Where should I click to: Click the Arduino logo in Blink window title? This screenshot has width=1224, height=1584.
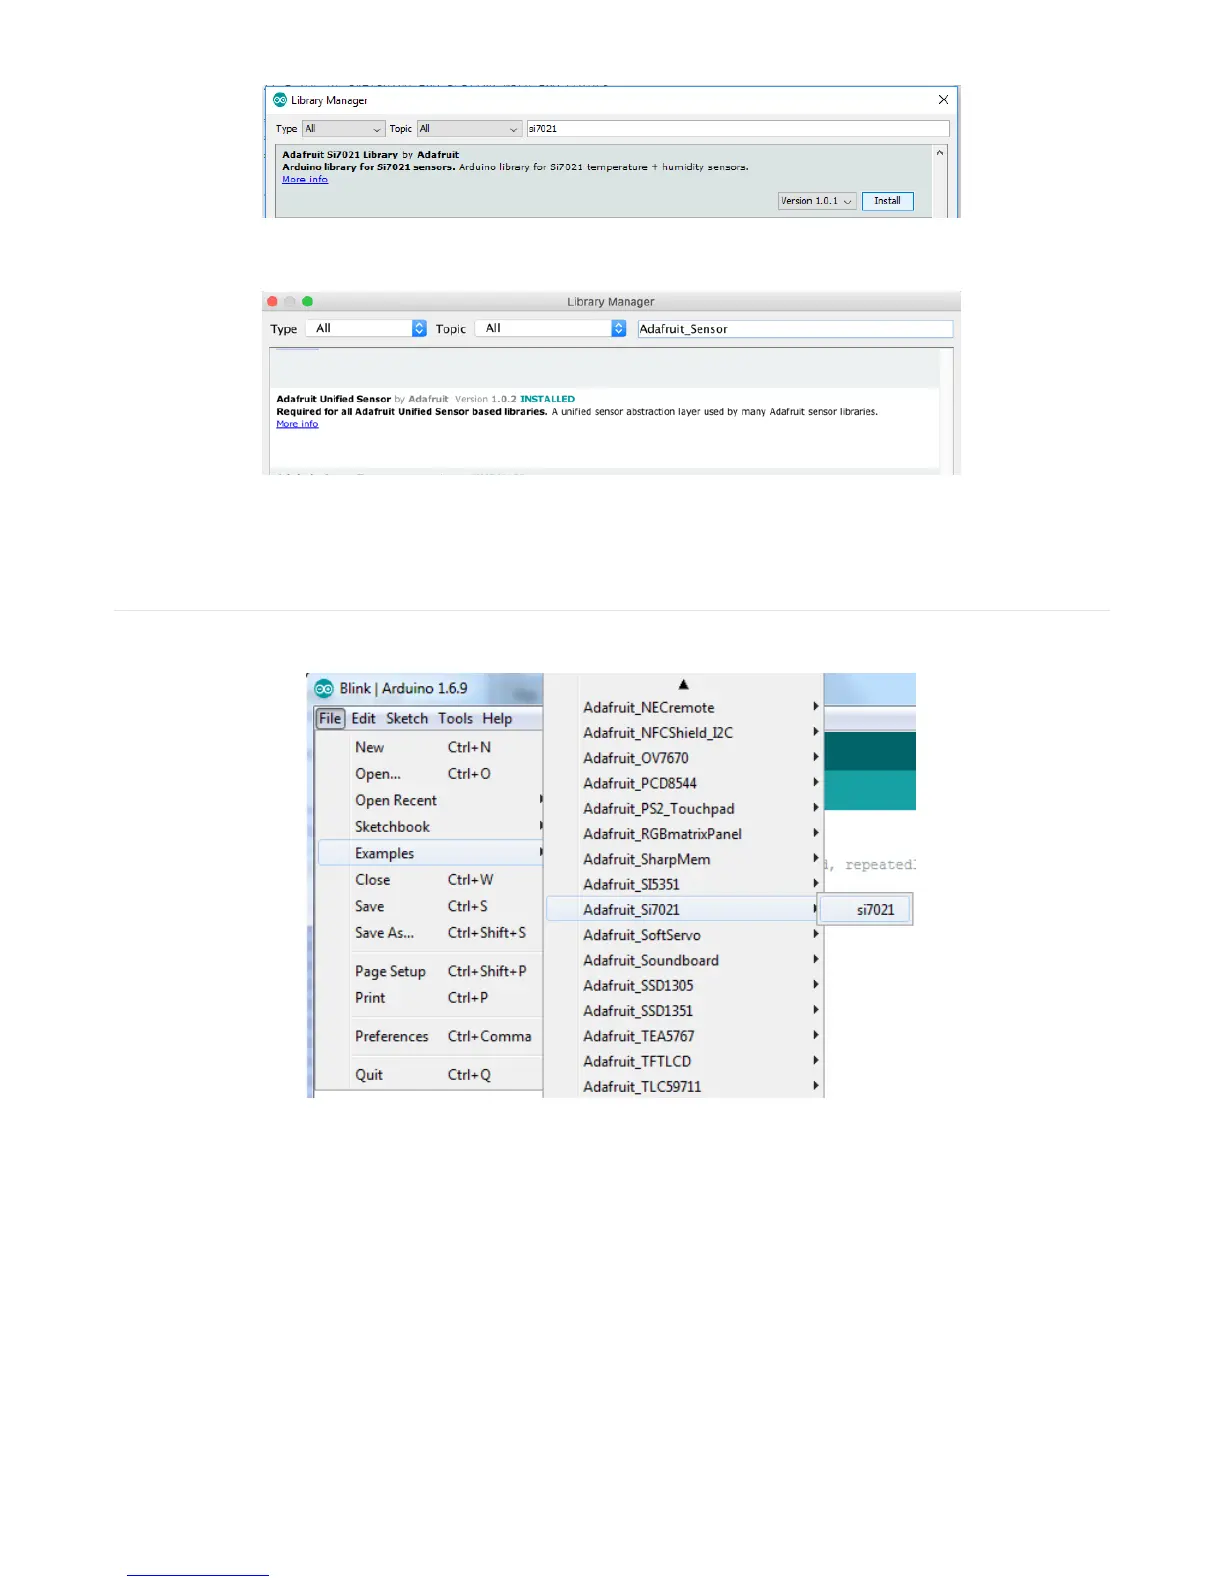click(x=324, y=688)
